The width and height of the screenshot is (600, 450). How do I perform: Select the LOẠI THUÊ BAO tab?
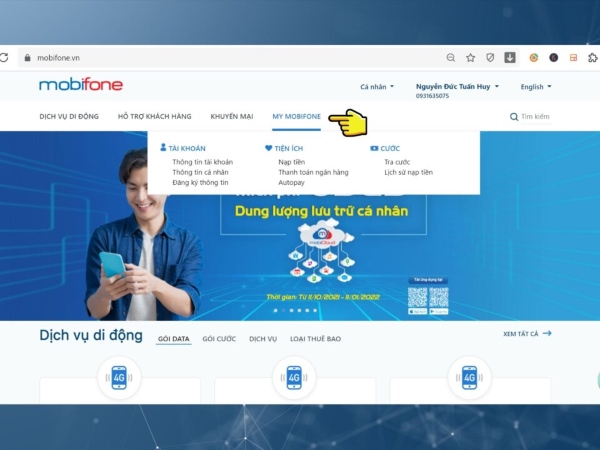point(315,339)
